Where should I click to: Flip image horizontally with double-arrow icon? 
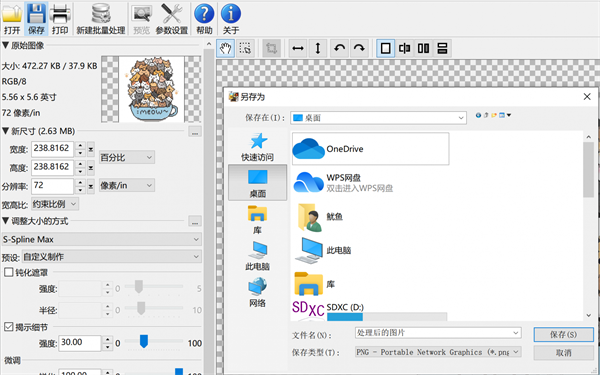298,48
